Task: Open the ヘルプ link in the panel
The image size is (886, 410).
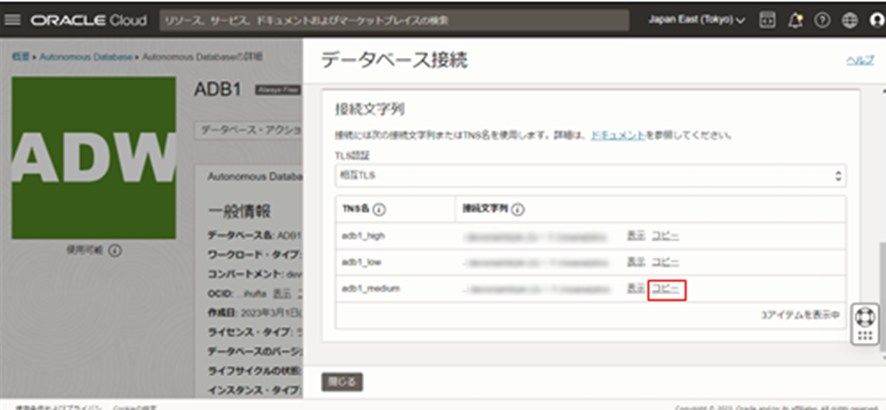Action: click(x=860, y=61)
